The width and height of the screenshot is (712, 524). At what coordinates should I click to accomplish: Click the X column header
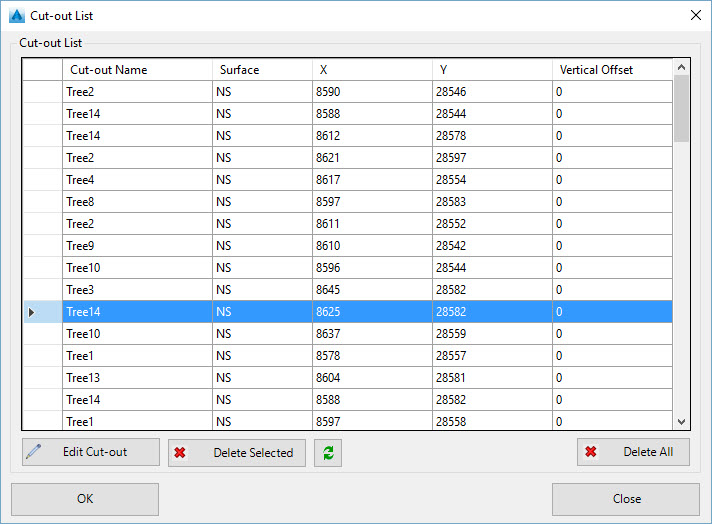372,70
